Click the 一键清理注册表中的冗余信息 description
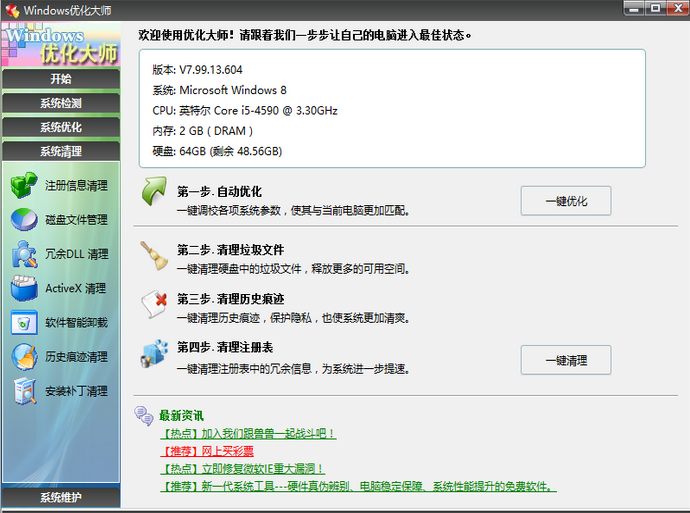This screenshot has width=690, height=513. click(x=293, y=369)
